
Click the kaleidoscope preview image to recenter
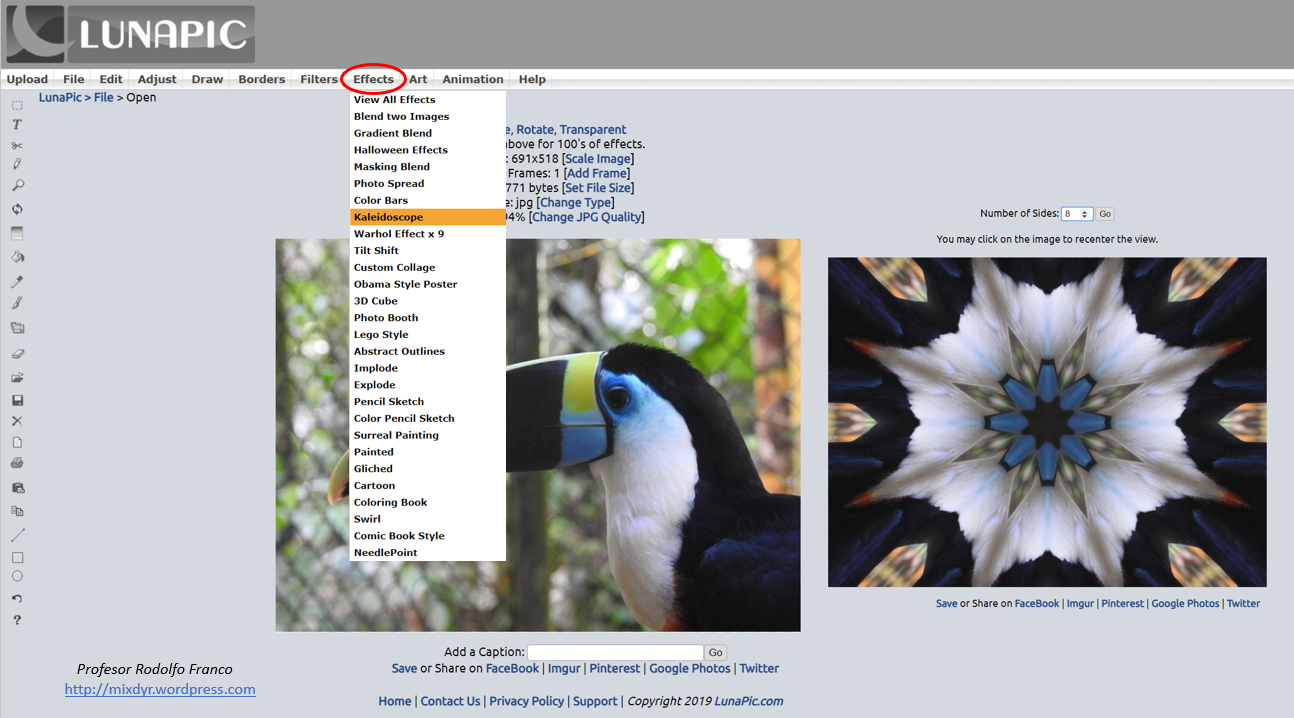pyautogui.click(x=1047, y=422)
